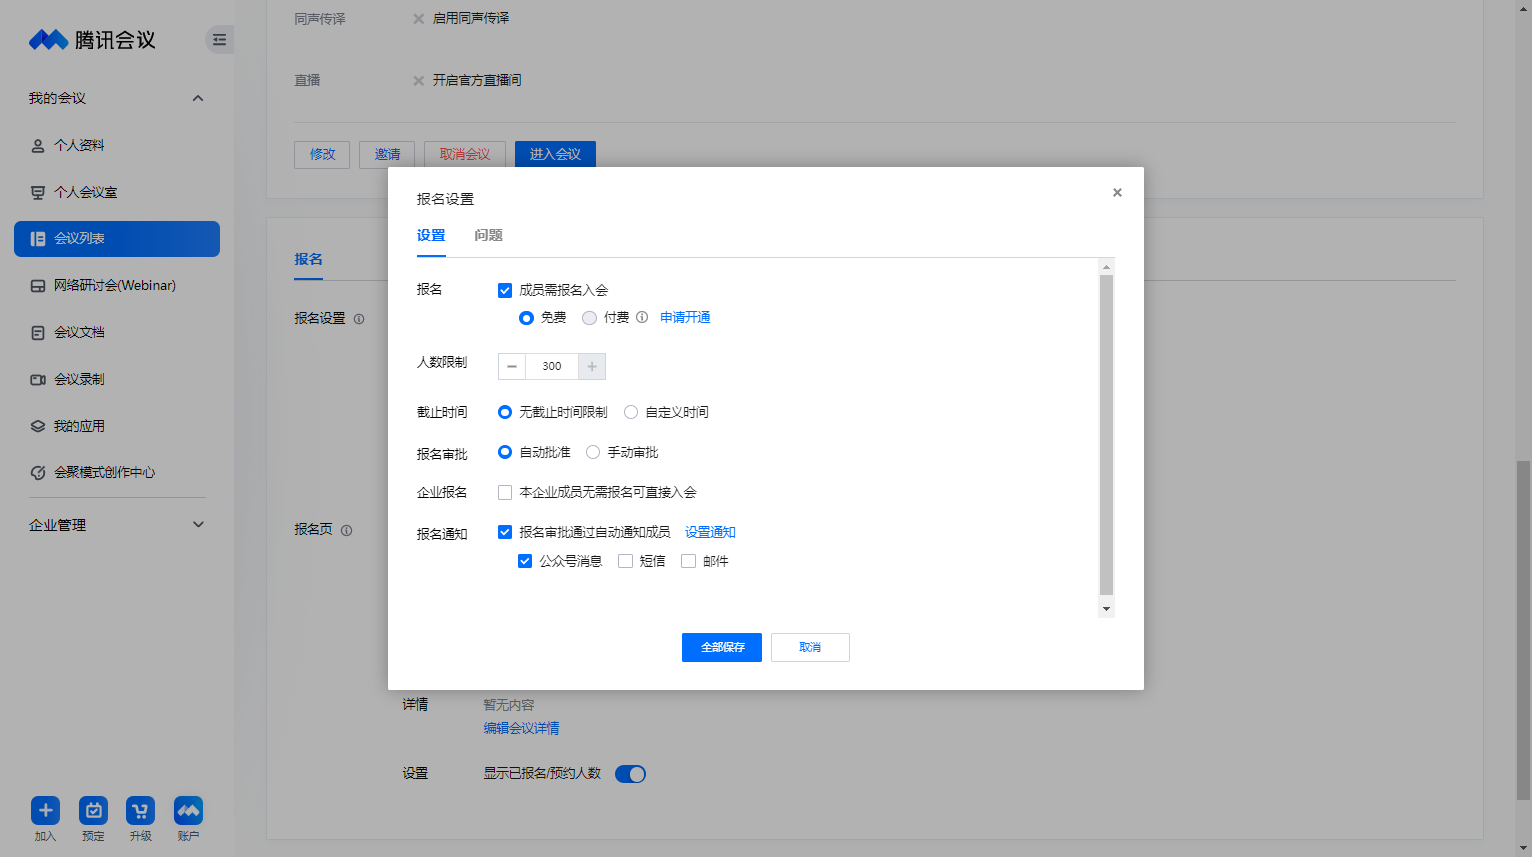Click the 账户 account icon
Screen dimensions: 1532x857
(x=188, y=810)
